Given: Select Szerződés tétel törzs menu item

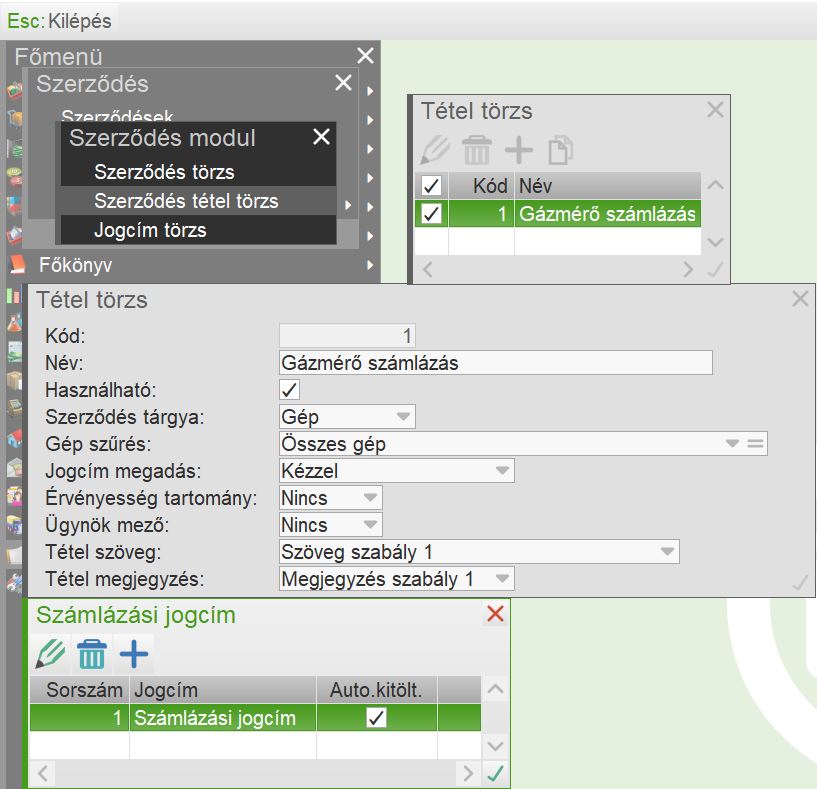Looking at the screenshot, I should [x=199, y=201].
